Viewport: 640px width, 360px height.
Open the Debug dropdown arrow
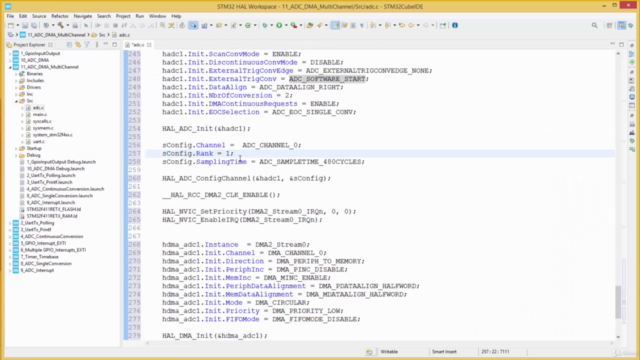pos(271,25)
